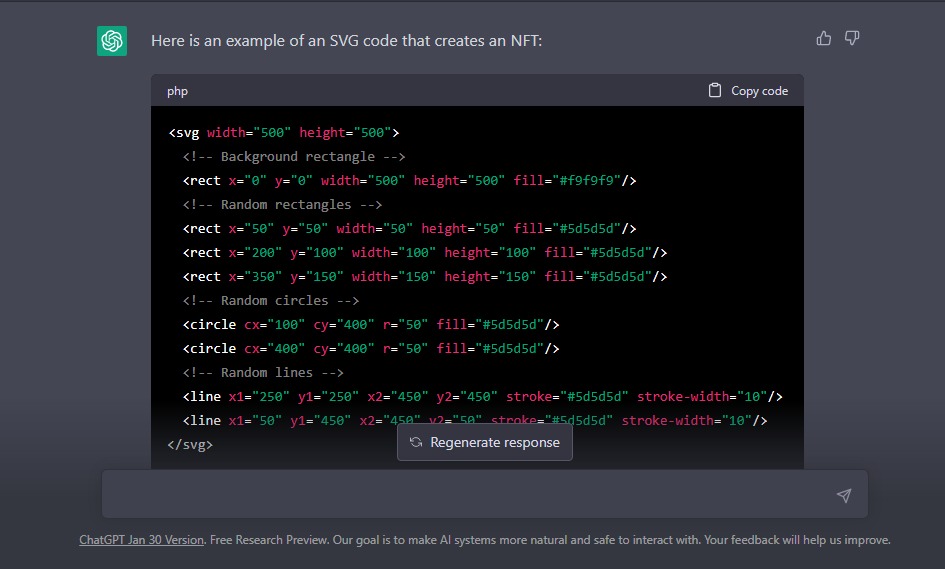Click the line element with x1="250" y1="250"

483,397
